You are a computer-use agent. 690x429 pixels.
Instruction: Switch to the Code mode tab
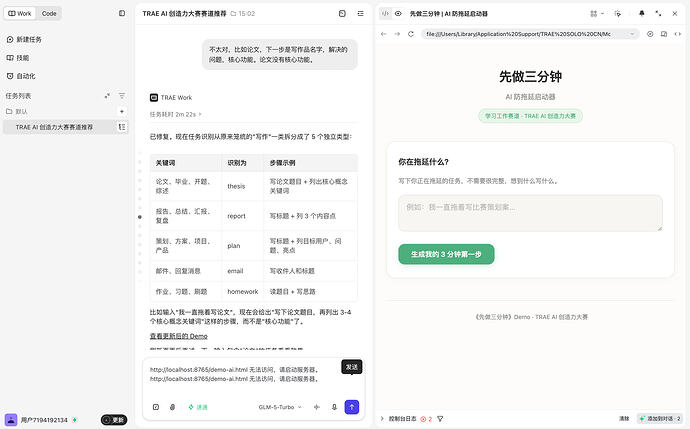click(x=49, y=14)
